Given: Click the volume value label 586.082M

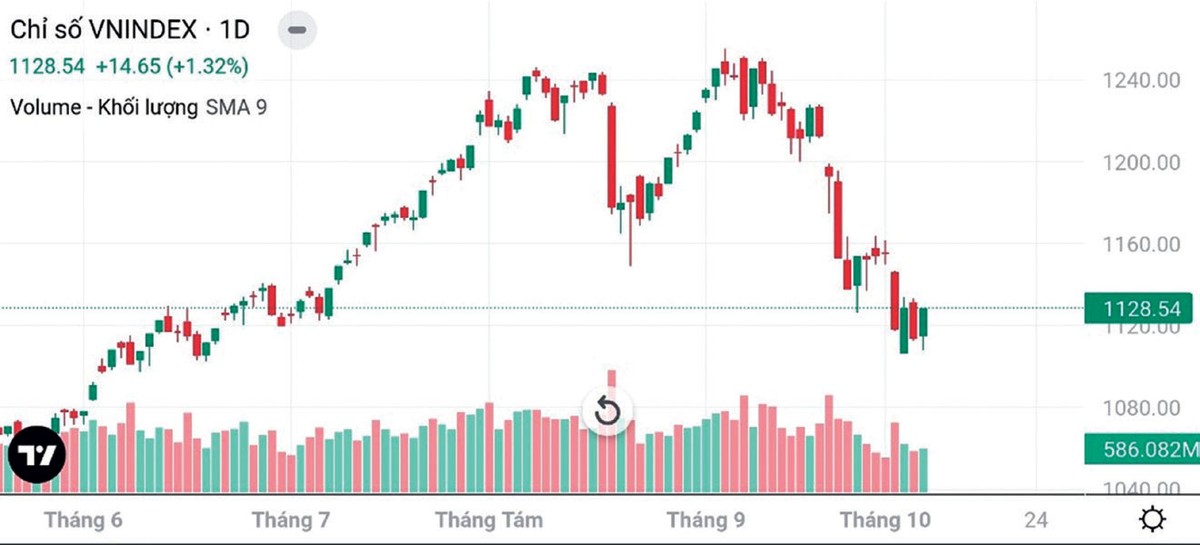Looking at the screenshot, I should [1142, 450].
